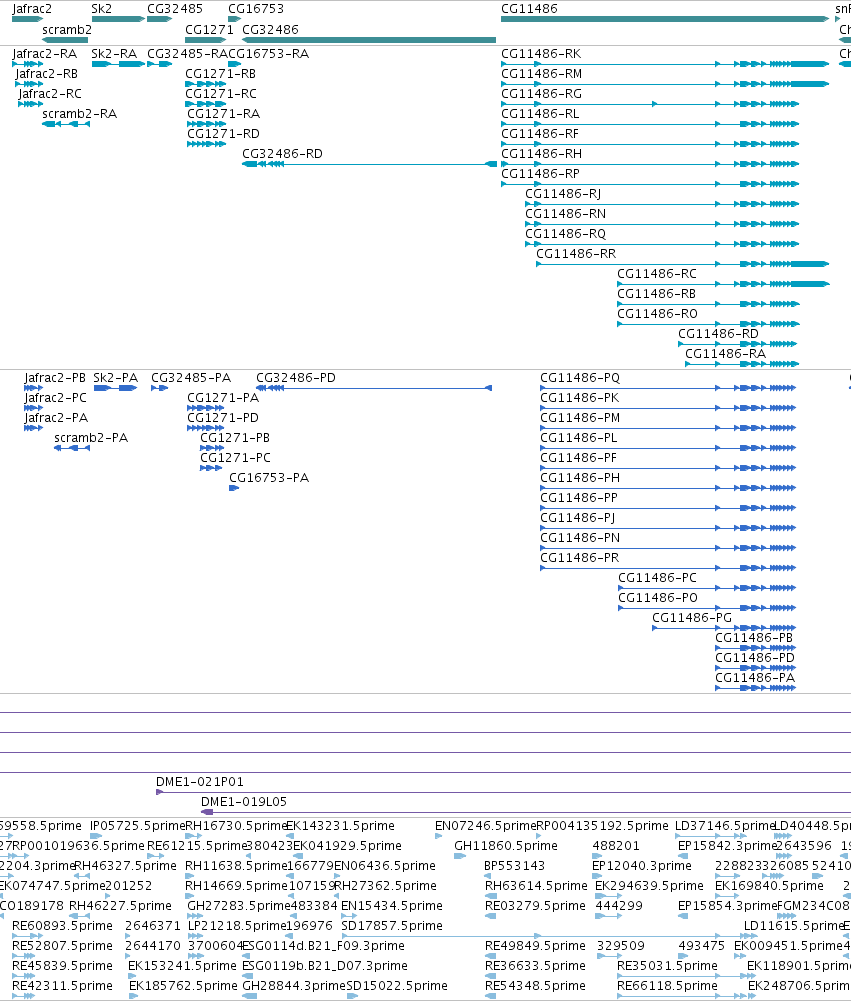Select the Sk2 gene label
The height and width of the screenshot is (1001, 851).
tap(102, 9)
